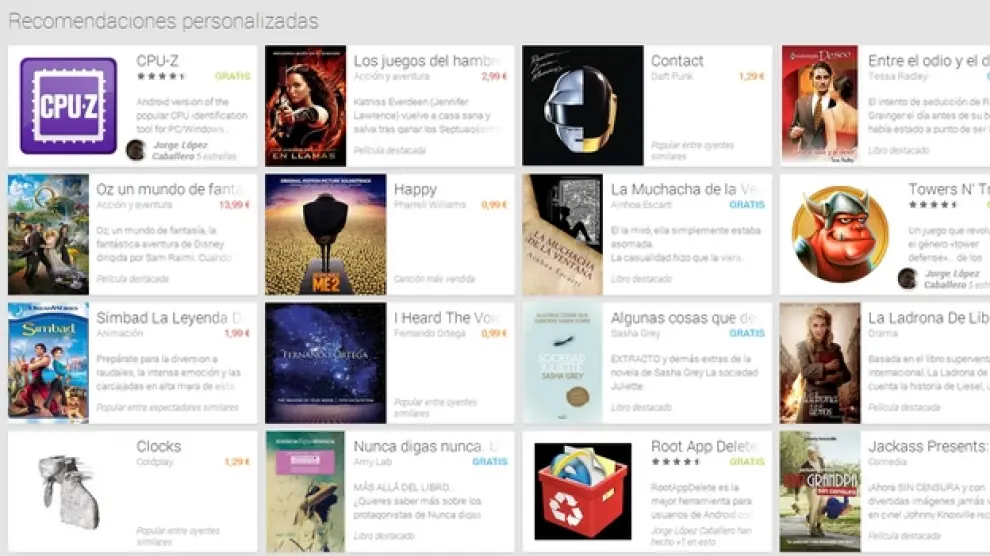
Task: Open the Los juegos del hambre poster
Action: click(306, 105)
